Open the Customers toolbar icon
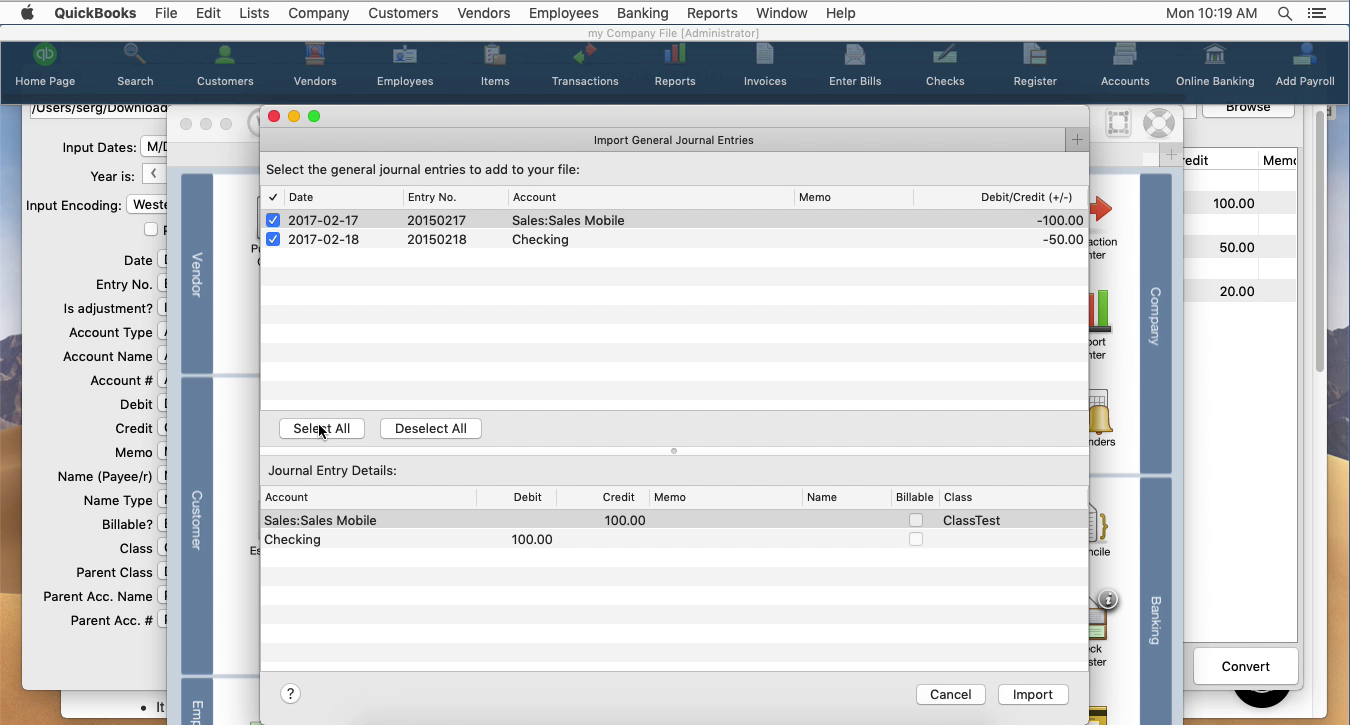This screenshot has width=1350, height=725. coord(225,66)
